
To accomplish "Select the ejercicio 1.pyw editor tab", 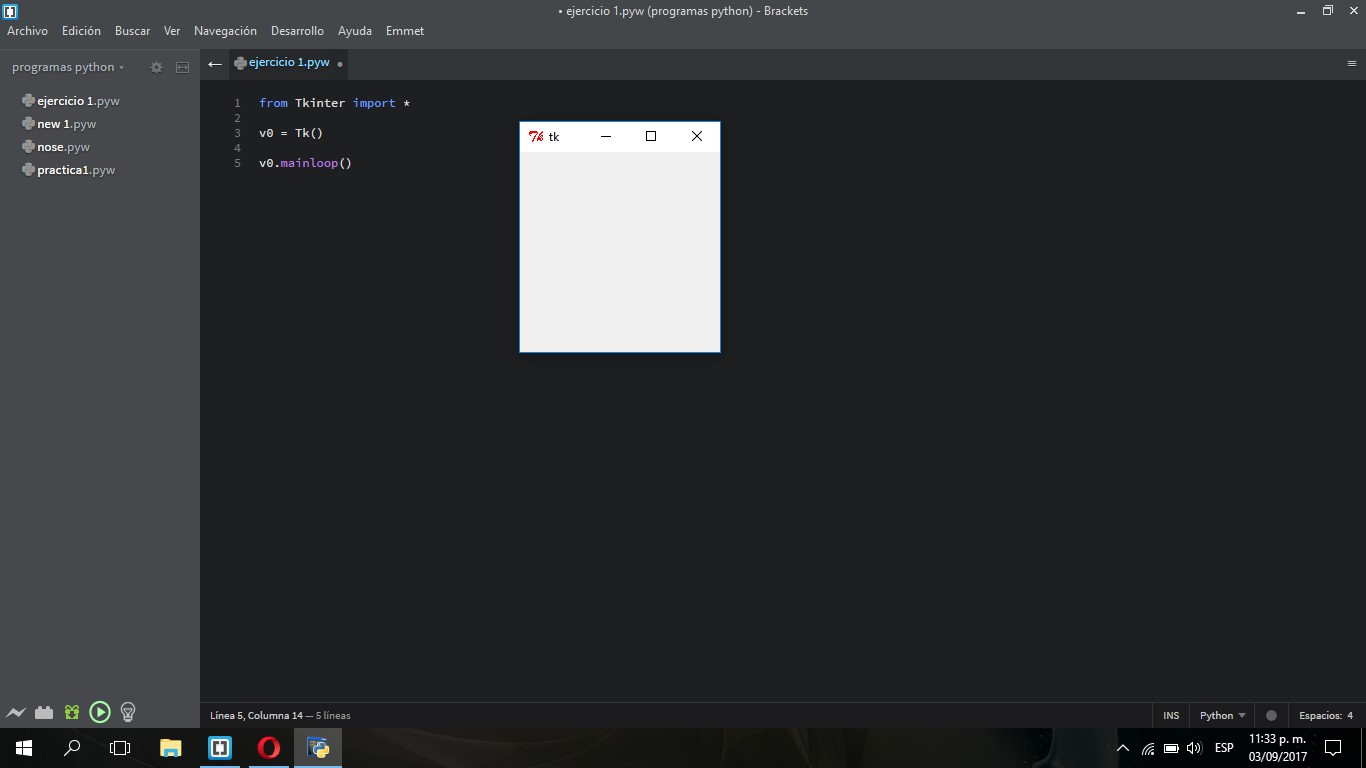I will click(288, 63).
